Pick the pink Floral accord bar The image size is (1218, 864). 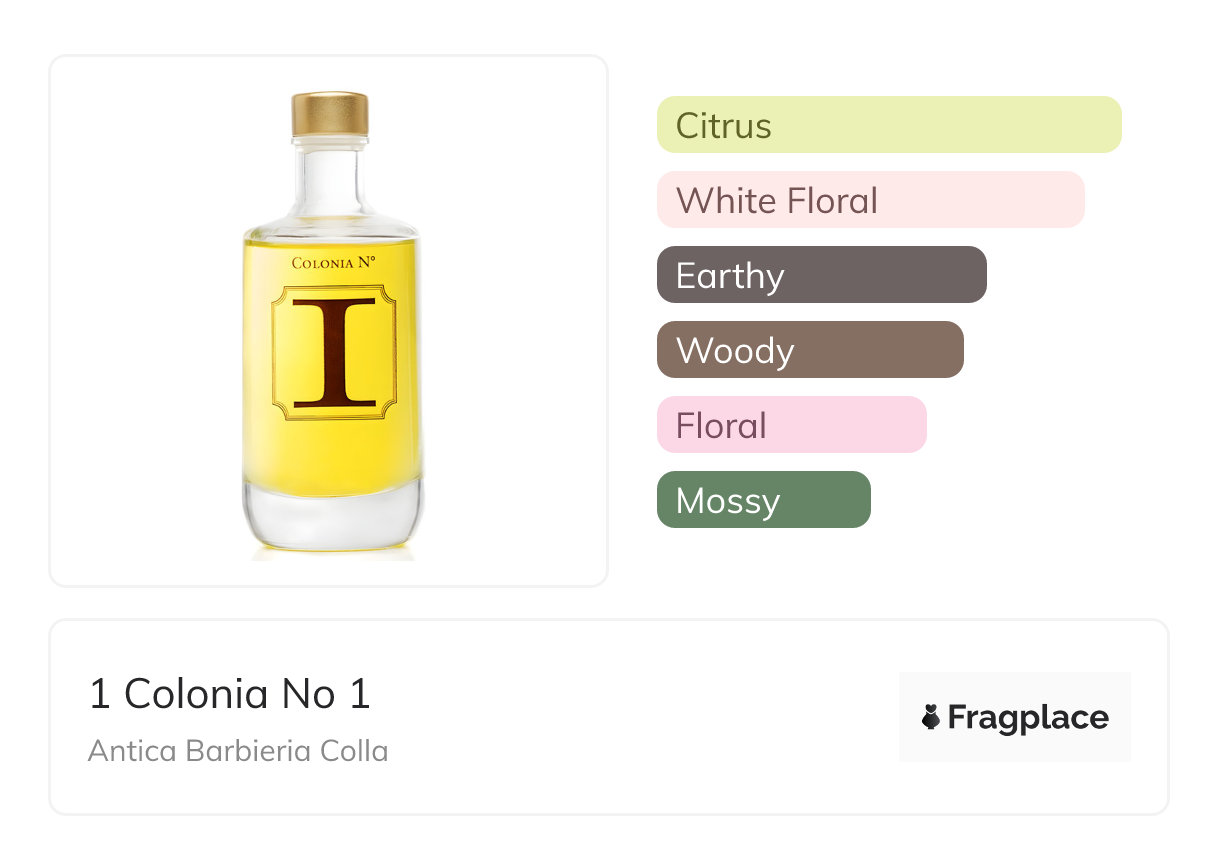tap(791, 425)
